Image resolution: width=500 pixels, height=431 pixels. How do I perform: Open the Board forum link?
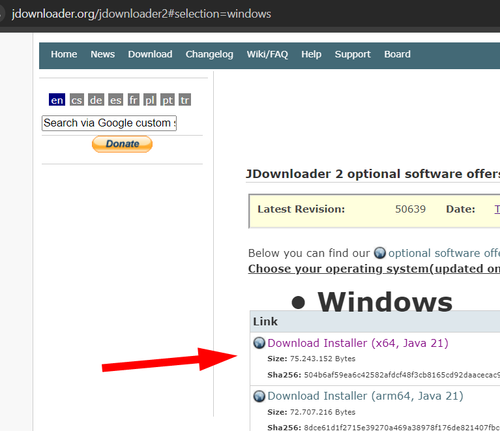(x=397, y=54)
